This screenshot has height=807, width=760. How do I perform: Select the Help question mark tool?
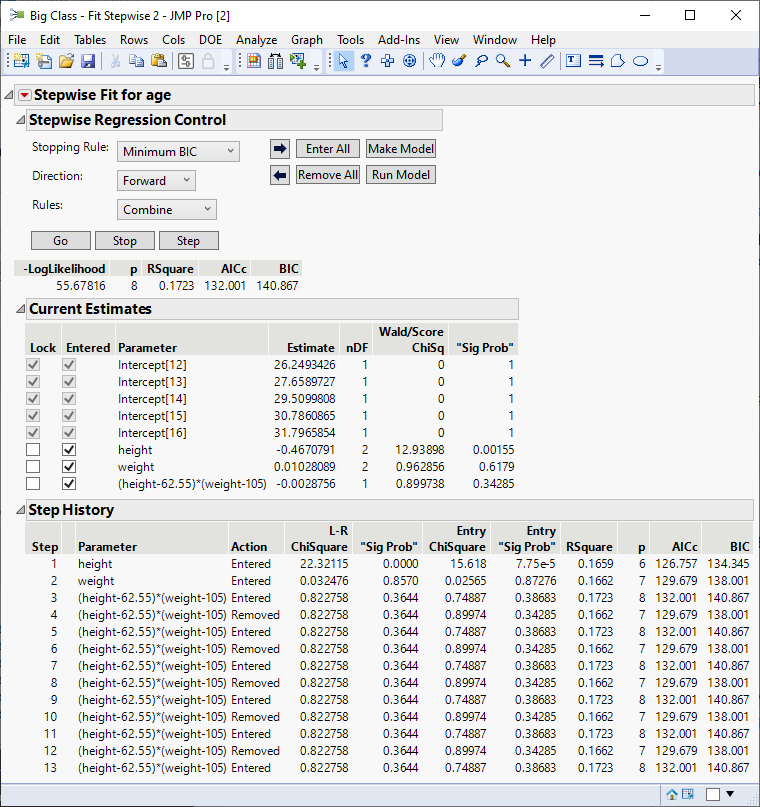click(x=366, y=61)
